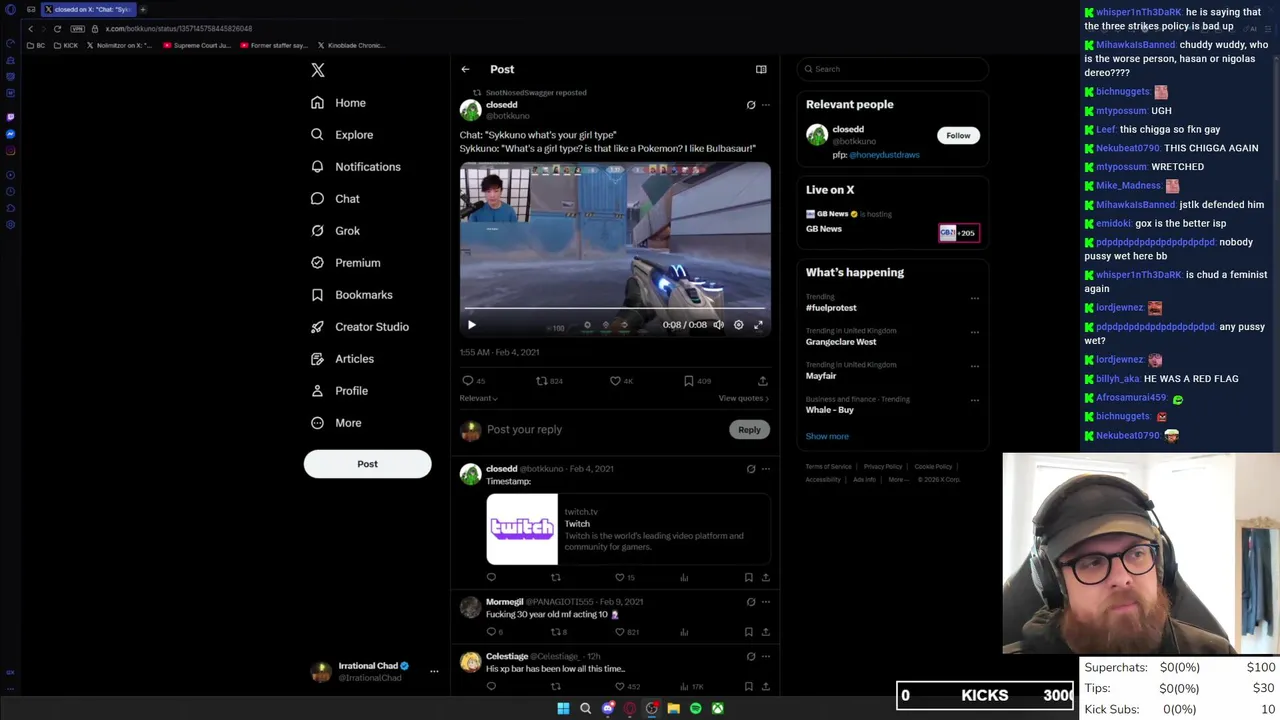Like Celestiage's reply with 452 likes

point(619,687)
